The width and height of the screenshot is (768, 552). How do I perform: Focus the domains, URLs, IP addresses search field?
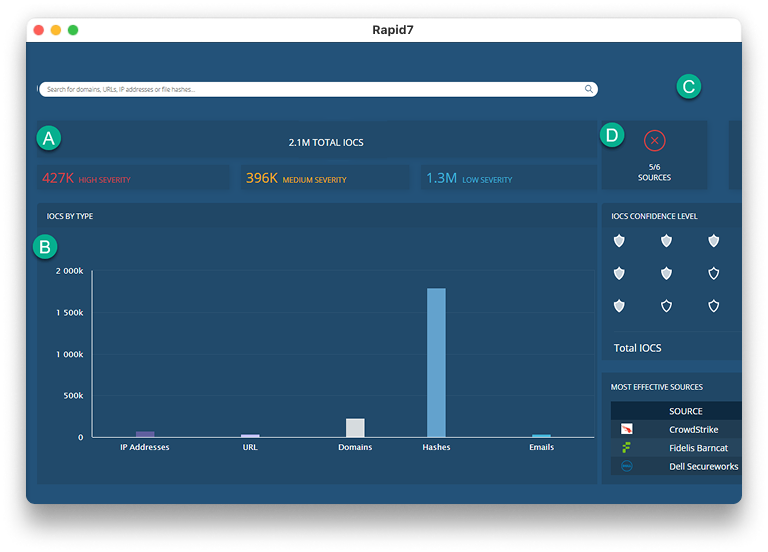(x=318, y=89)
